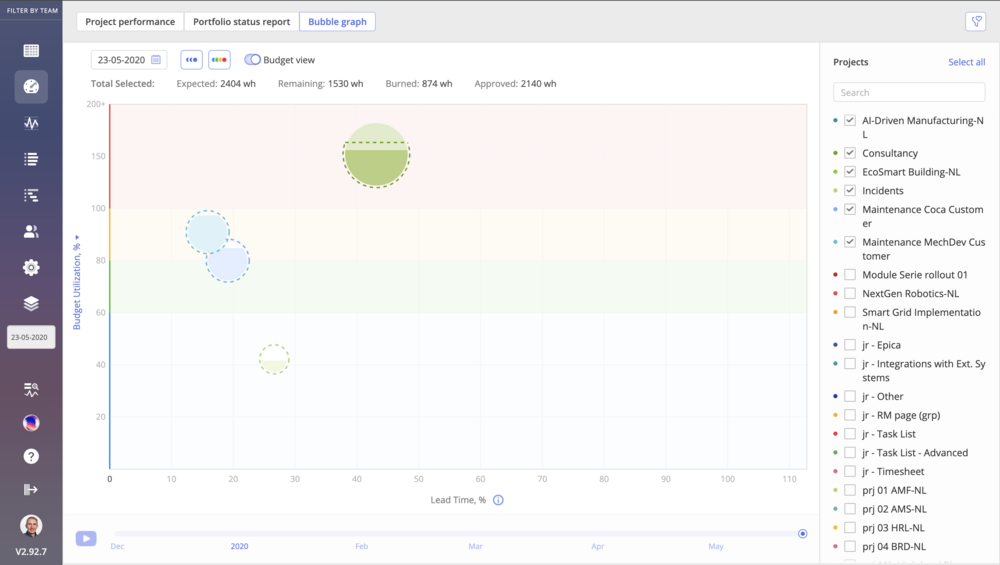The height and width of the screenshot is (565, 1000).
Task: Open the settings gear in sidebar
Action: (31, 267)
